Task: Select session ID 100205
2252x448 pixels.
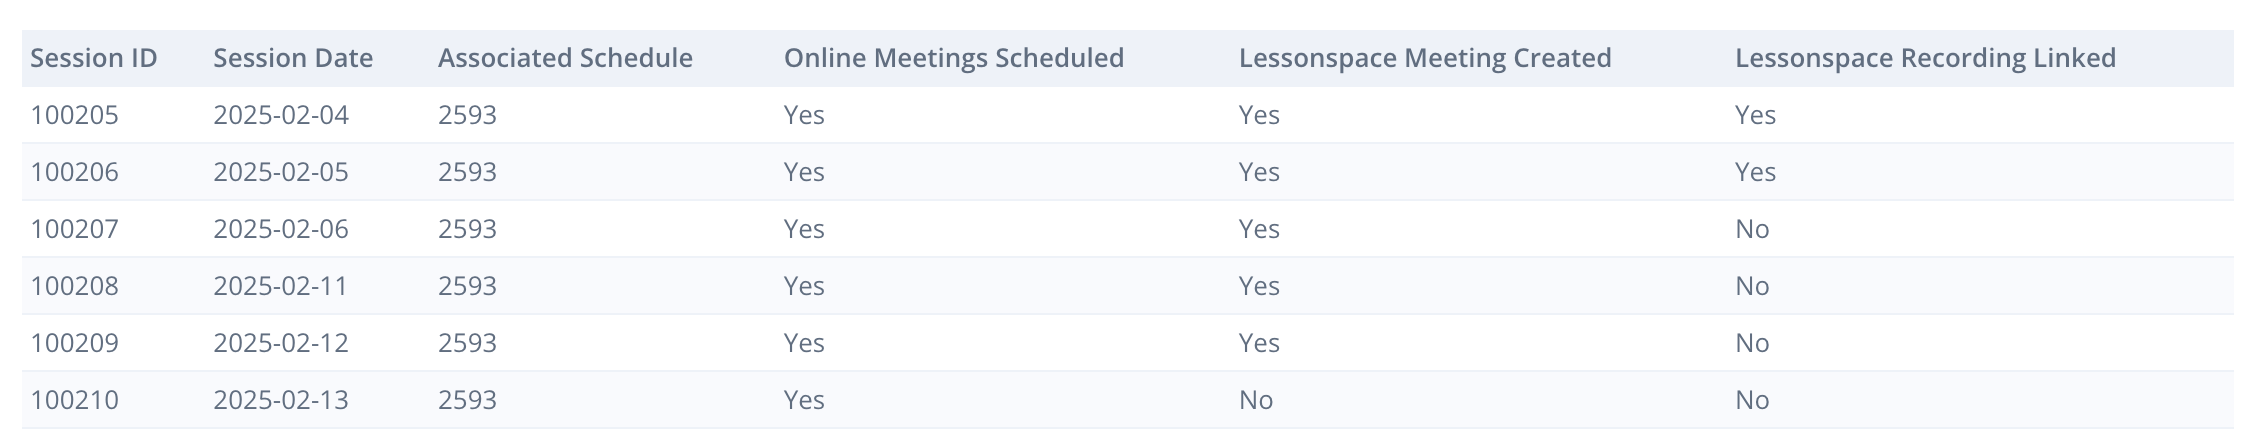Action: click(75, 115)
